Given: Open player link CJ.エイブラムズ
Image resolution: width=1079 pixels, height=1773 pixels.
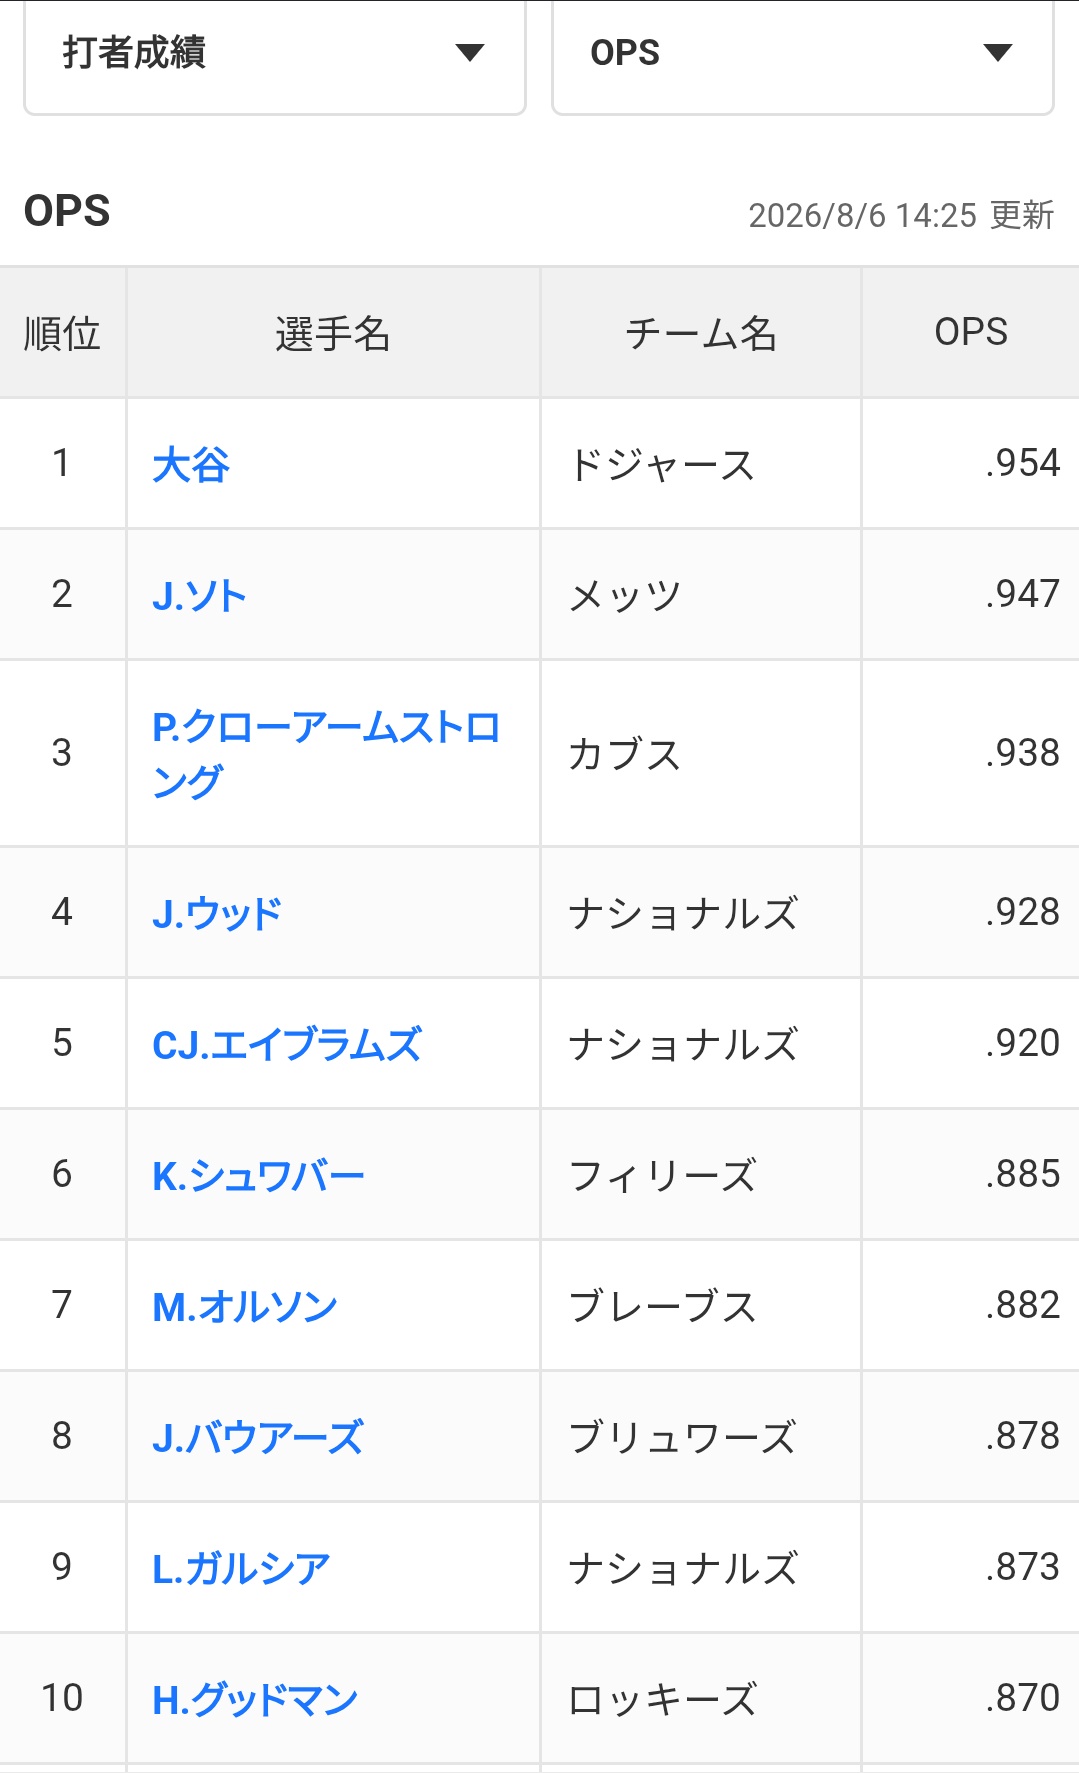Looking at the screenshot, I should 287,1045.
